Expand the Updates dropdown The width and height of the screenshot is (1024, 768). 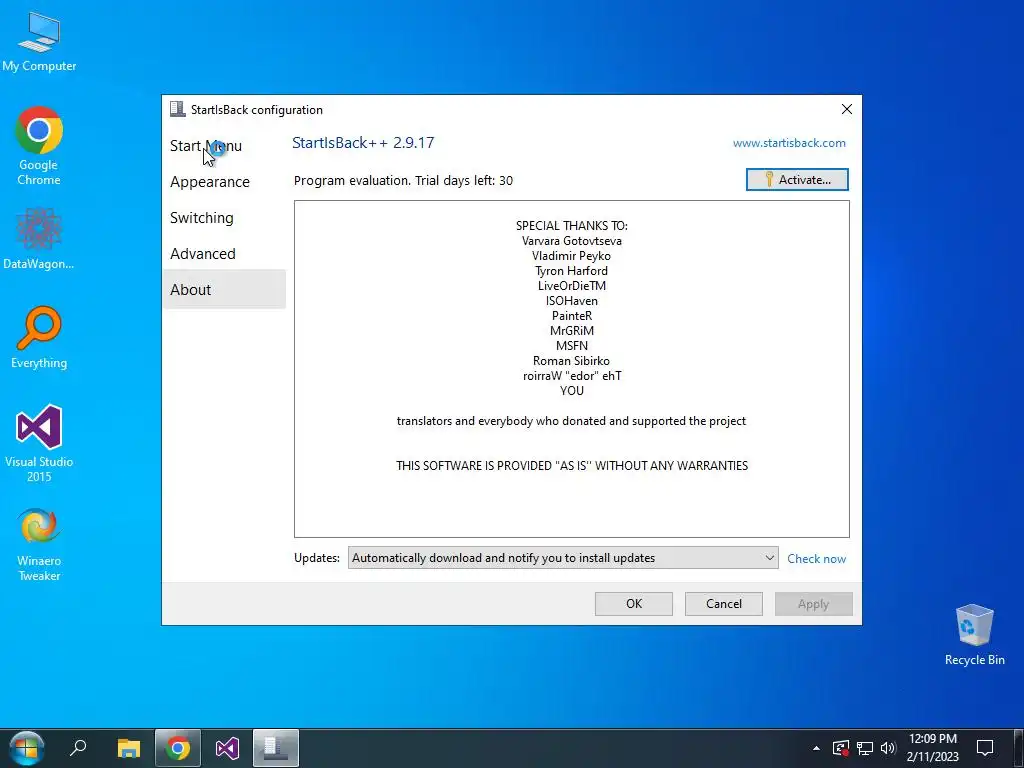click(563, 558)
